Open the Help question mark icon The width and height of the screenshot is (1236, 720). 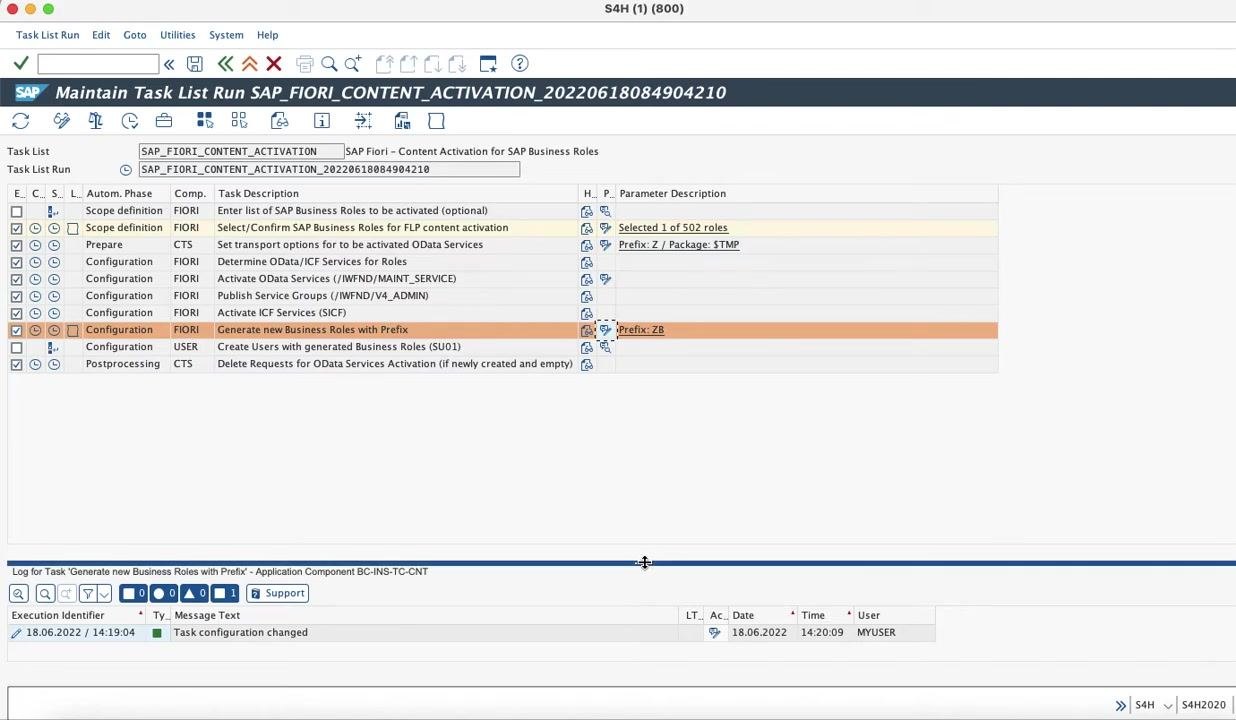520,64
